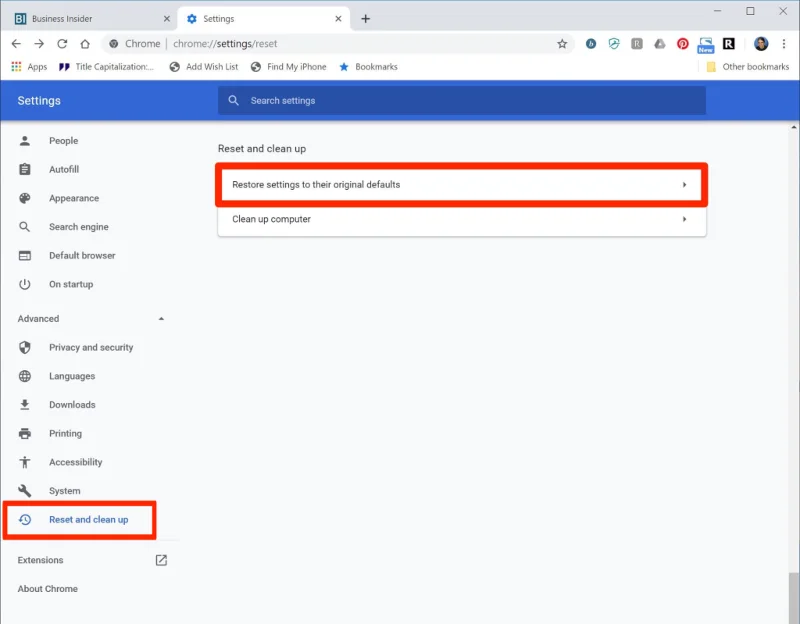Open the Find My iPhone bookmark
This screenshot has width=800, height=624.
tap(289, 67)
